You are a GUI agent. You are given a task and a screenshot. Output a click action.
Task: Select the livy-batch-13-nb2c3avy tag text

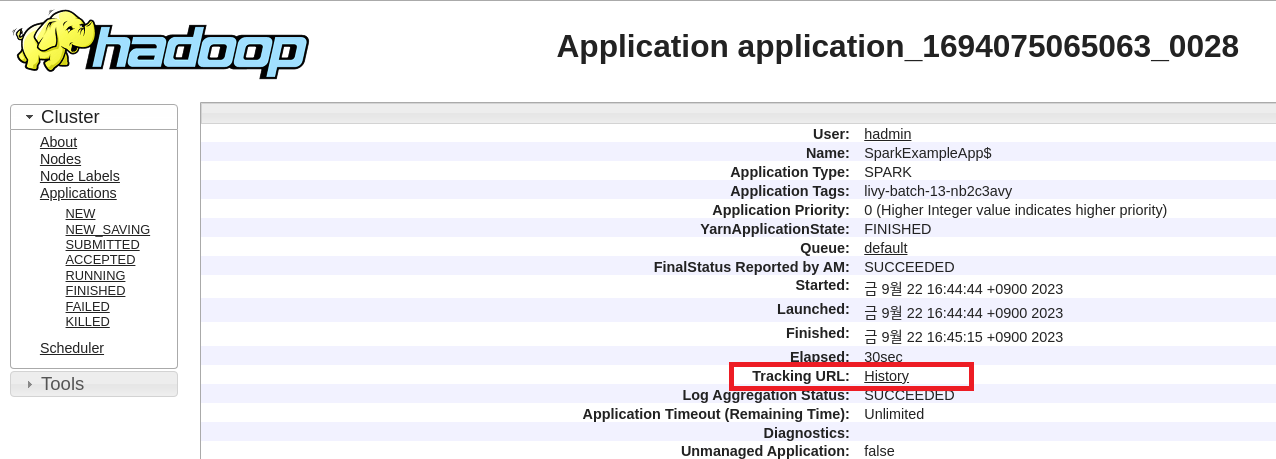[938, 191]
